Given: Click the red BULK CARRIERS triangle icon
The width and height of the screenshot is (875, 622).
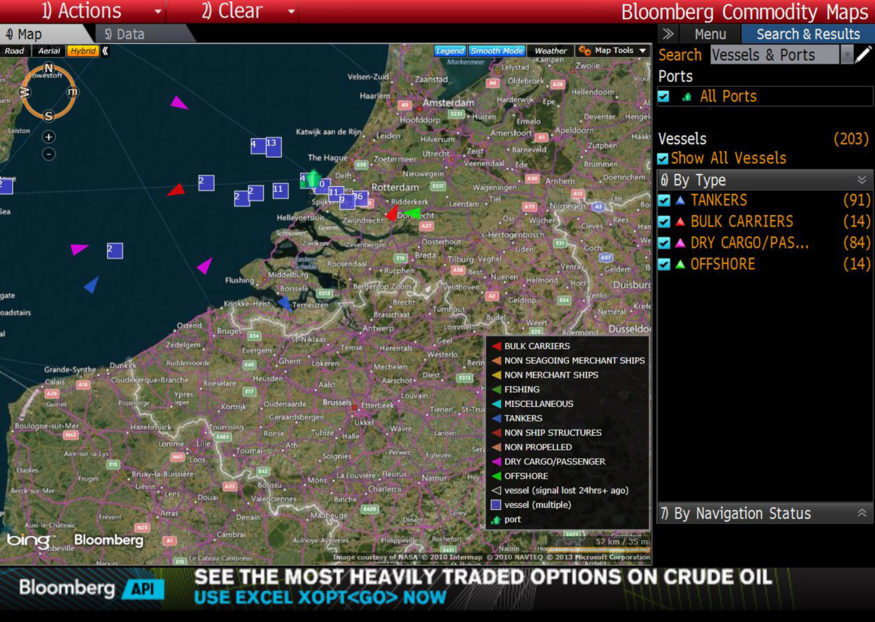Looking at the screenshot, I should coord(680,221).
